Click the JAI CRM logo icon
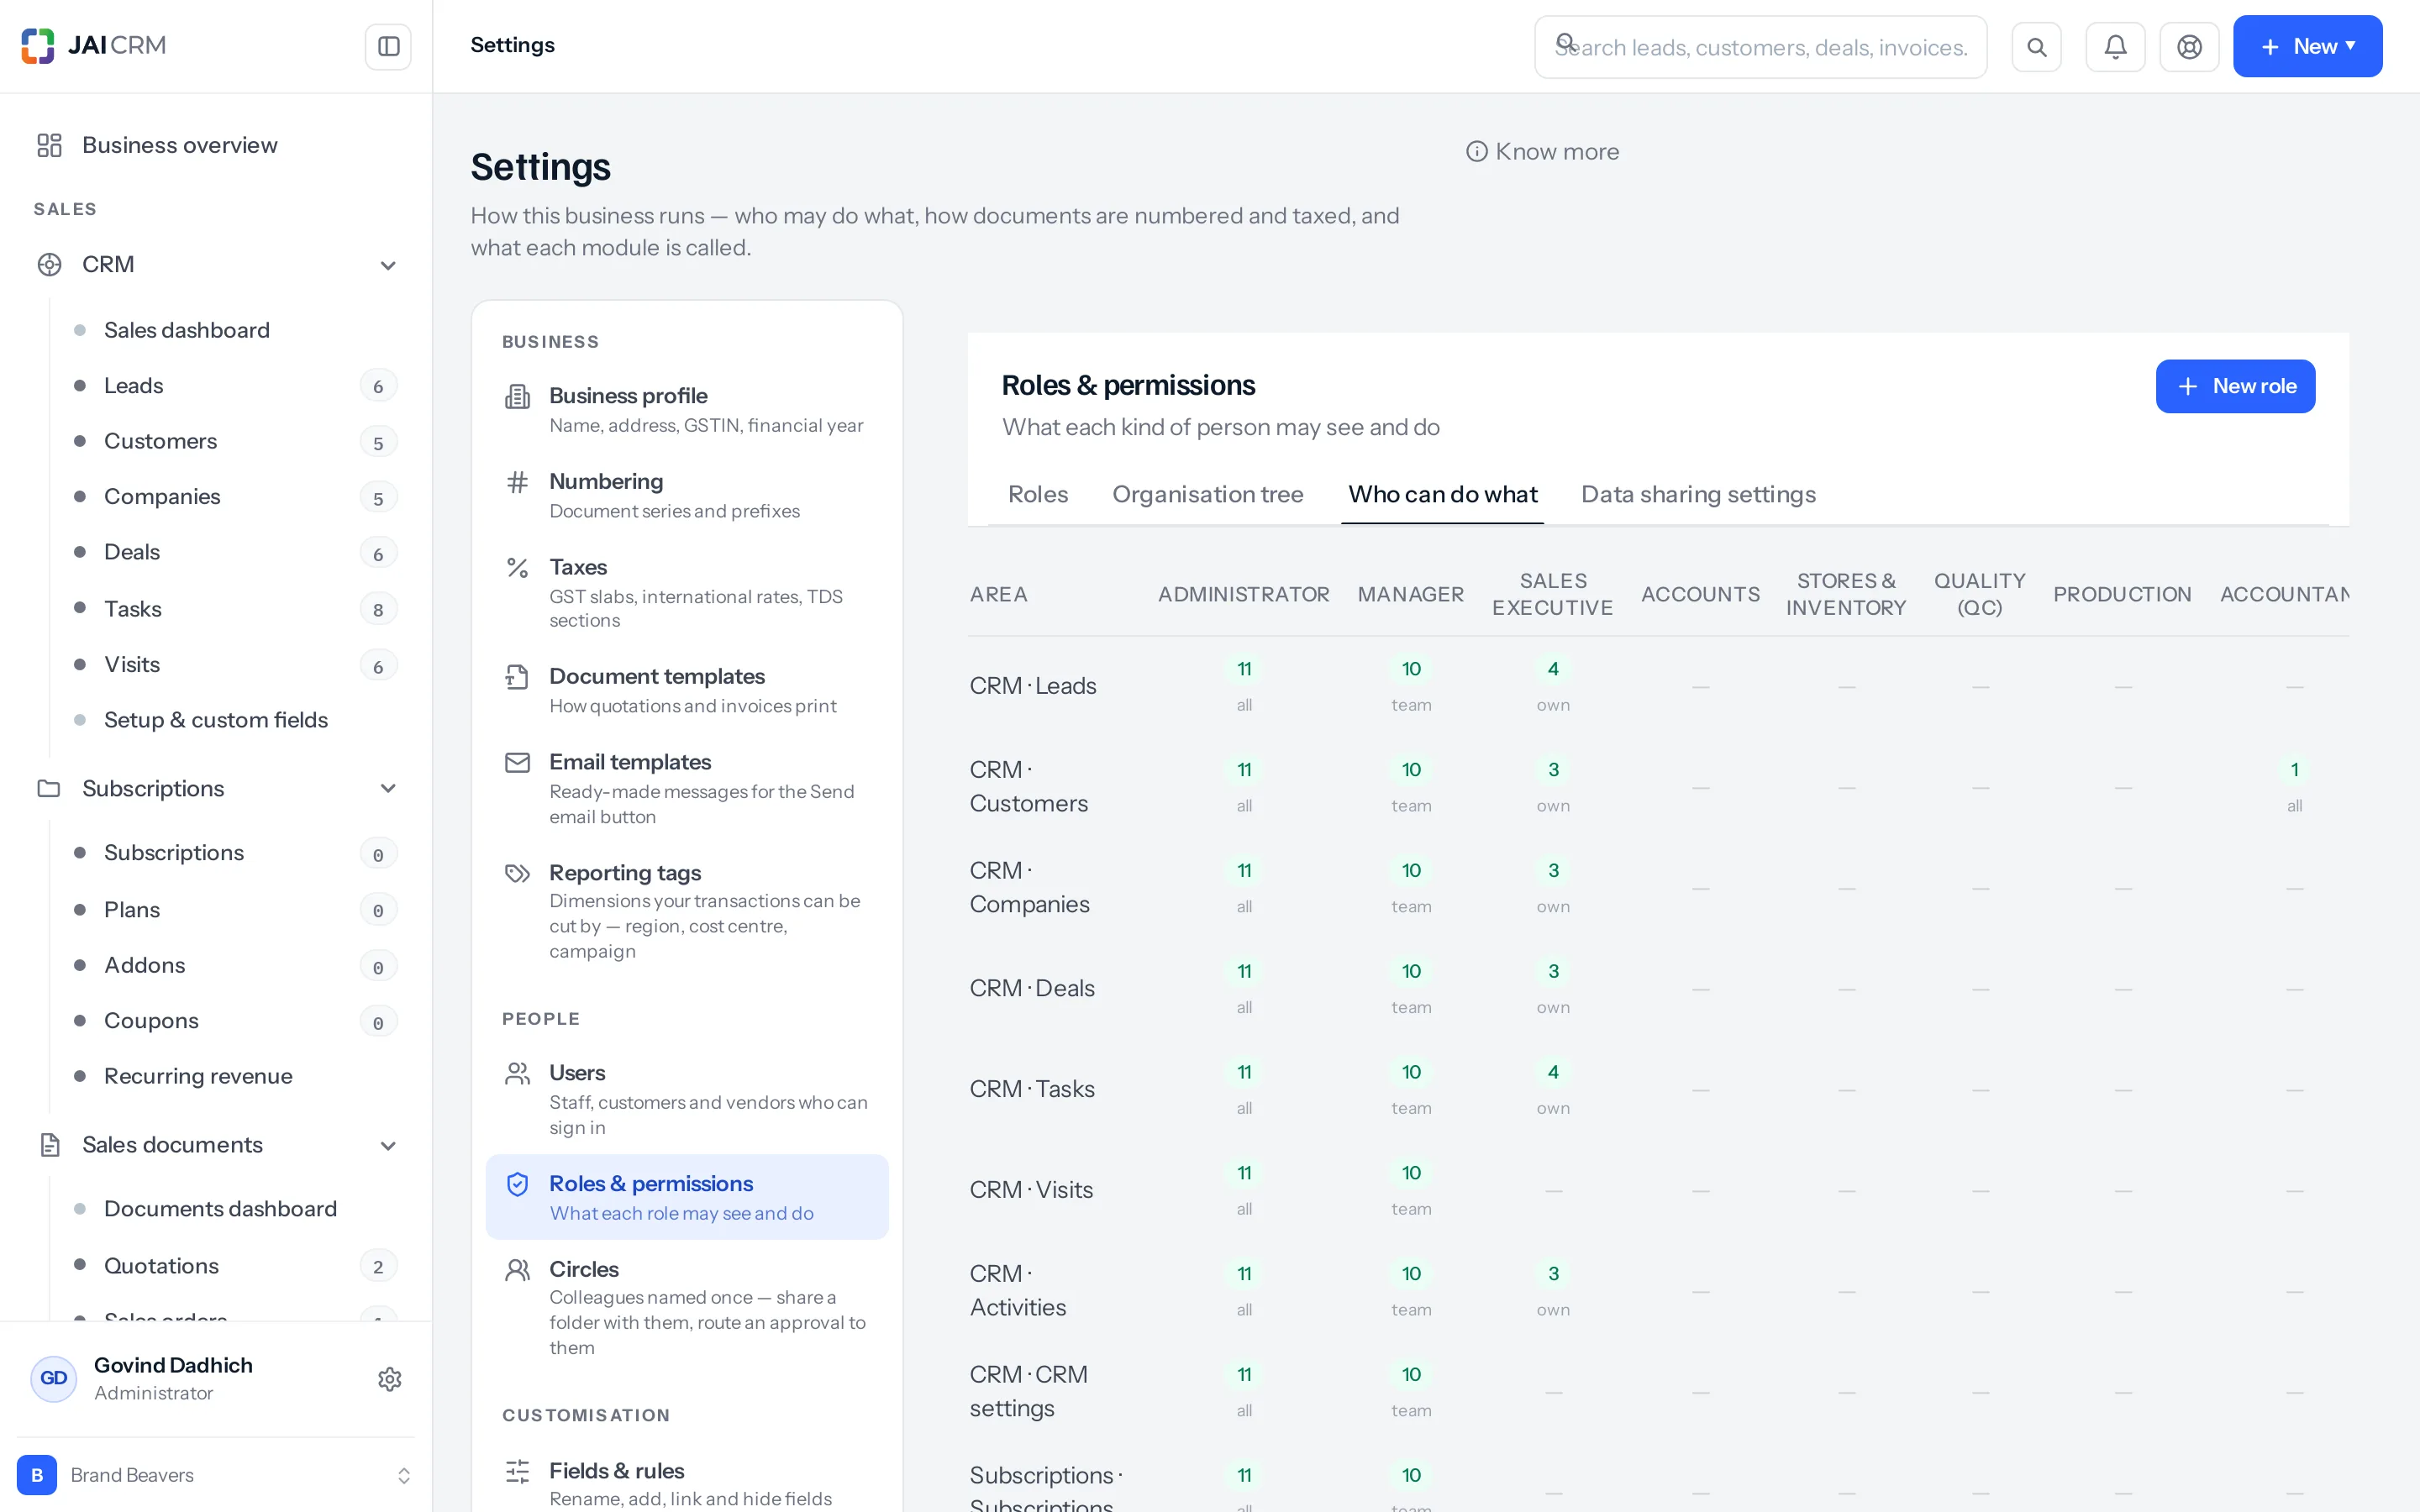The height and width of the screenshot is (1512, 2420). [38, 46]
